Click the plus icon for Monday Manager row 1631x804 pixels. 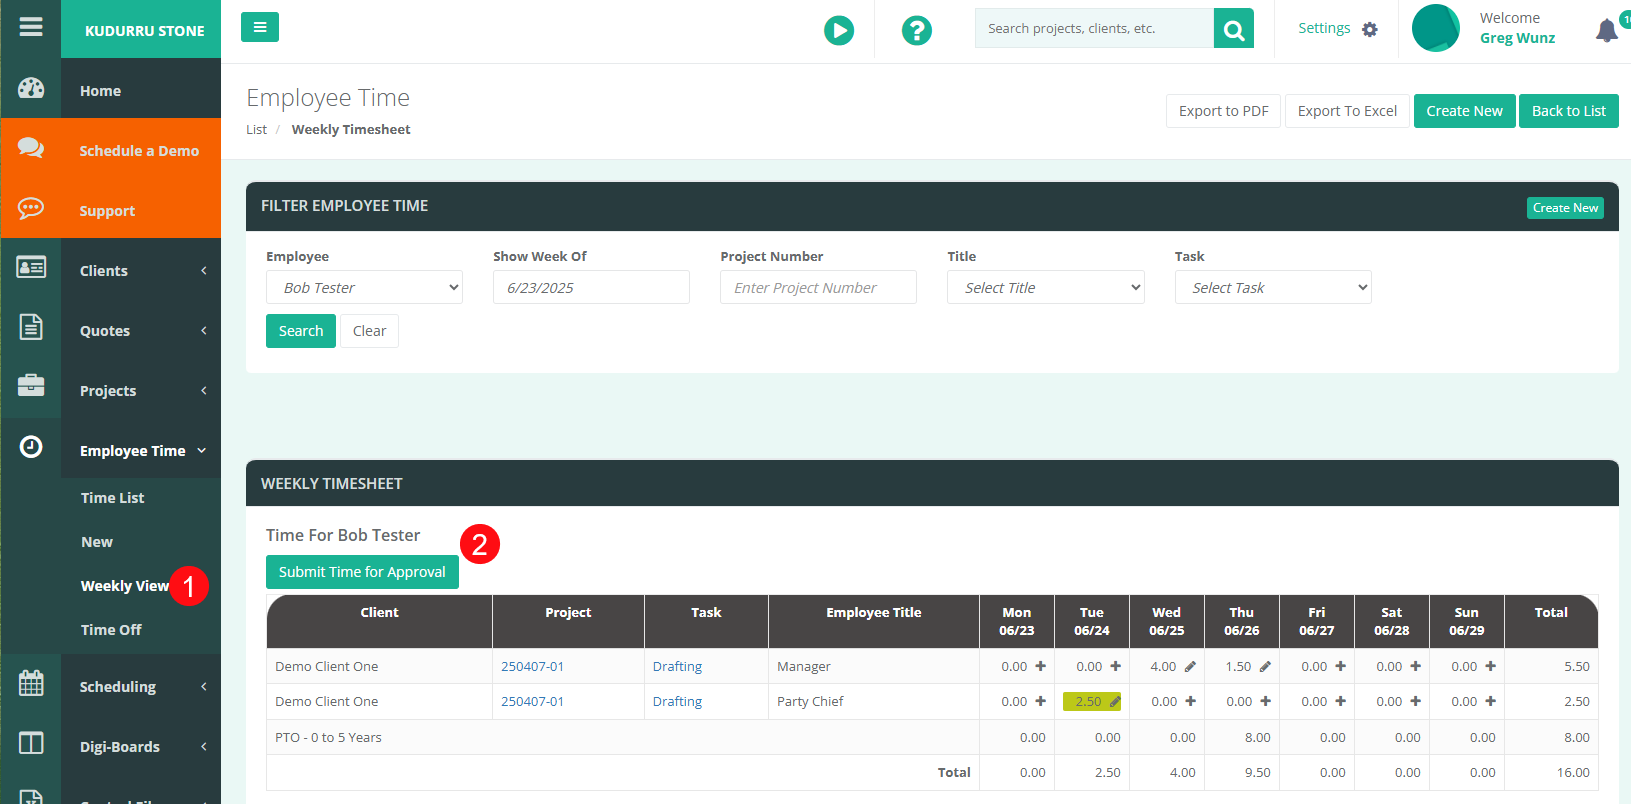[x=1040, y=666]
